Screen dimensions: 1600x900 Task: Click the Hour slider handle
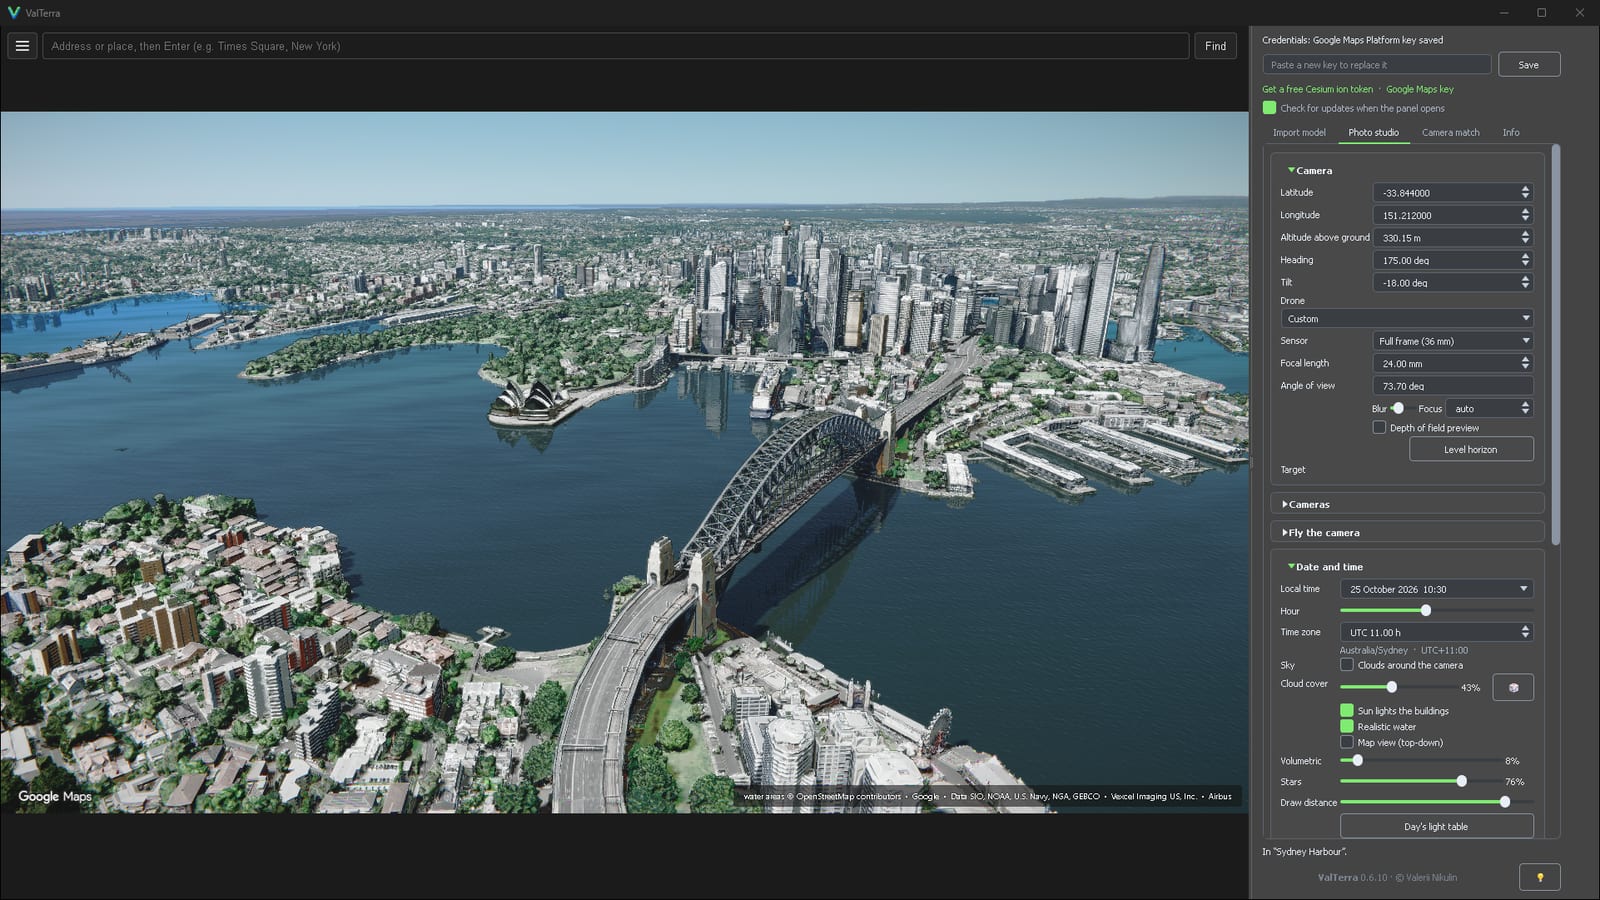[1426, 610]
